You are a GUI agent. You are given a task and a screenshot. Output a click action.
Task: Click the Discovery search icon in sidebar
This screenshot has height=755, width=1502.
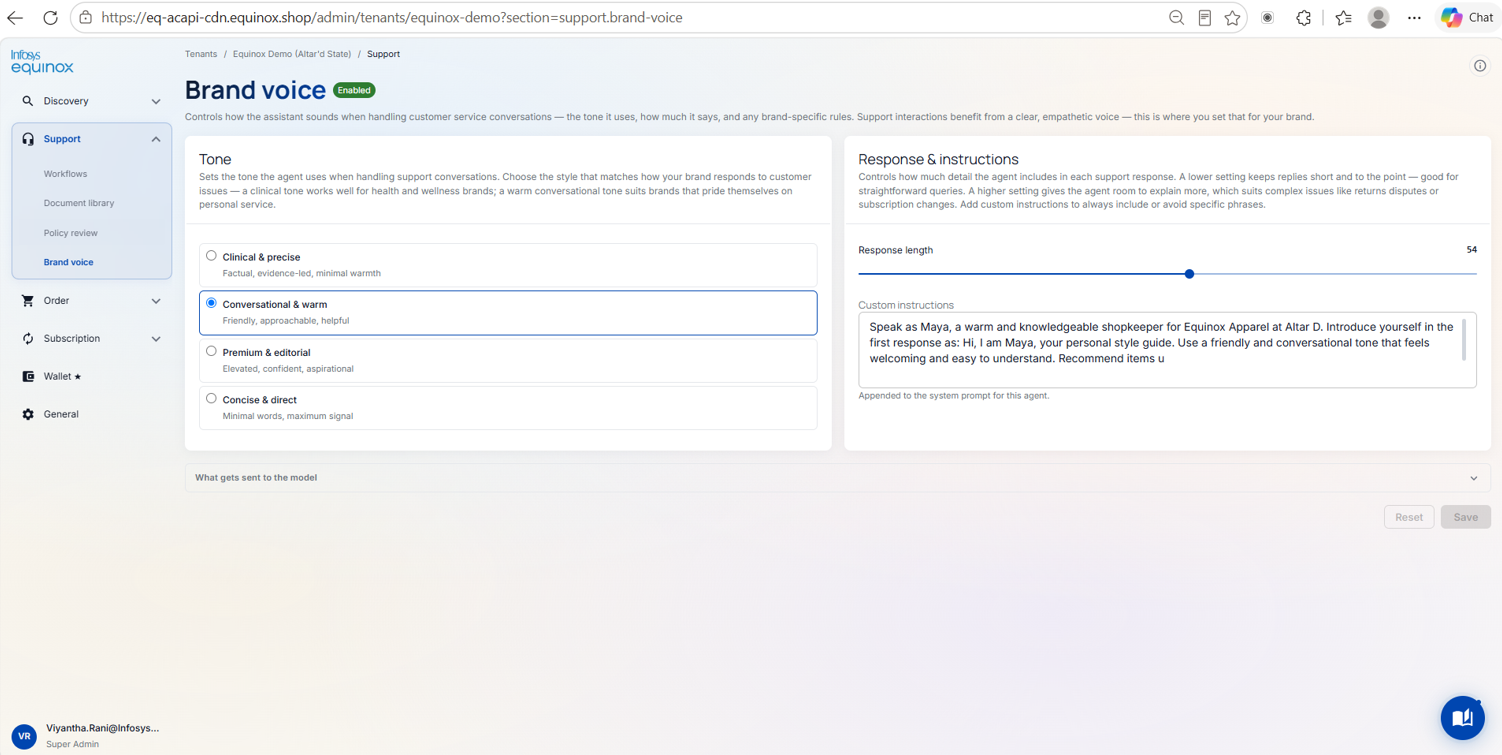28,101
